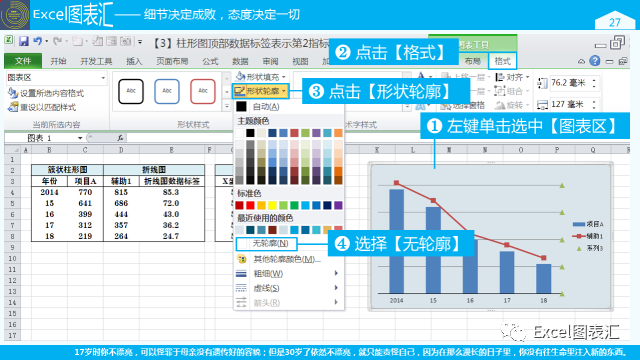Expand the 虚线 submenu

(289, 288)
